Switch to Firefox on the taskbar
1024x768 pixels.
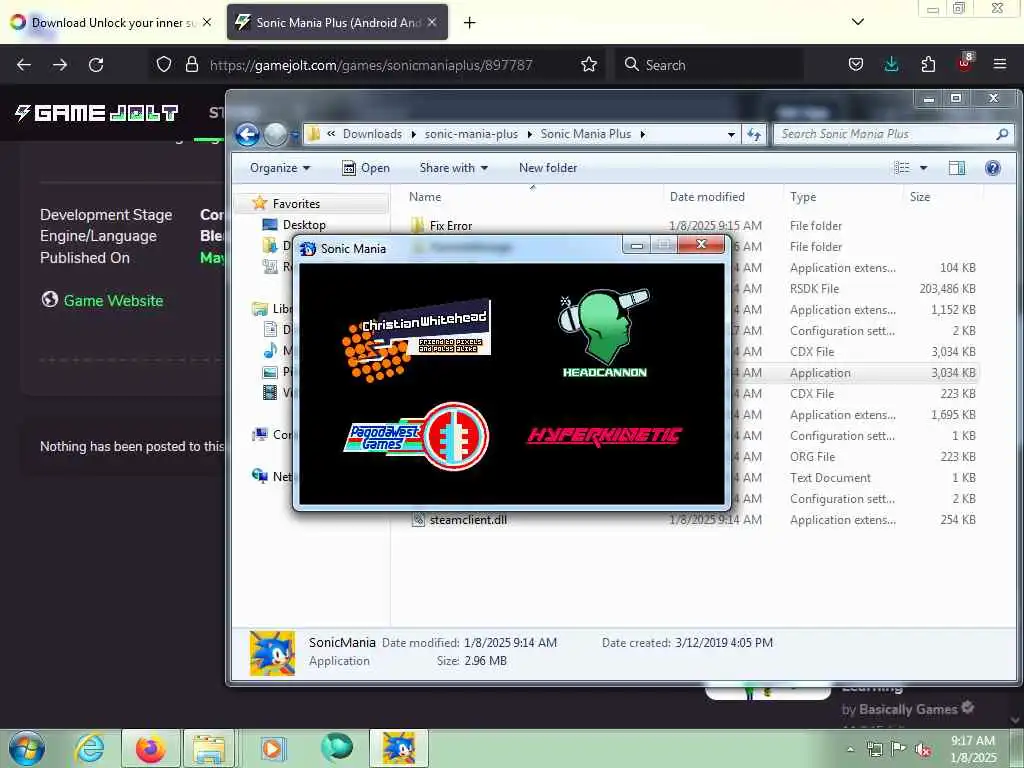(x=150, y=748)
